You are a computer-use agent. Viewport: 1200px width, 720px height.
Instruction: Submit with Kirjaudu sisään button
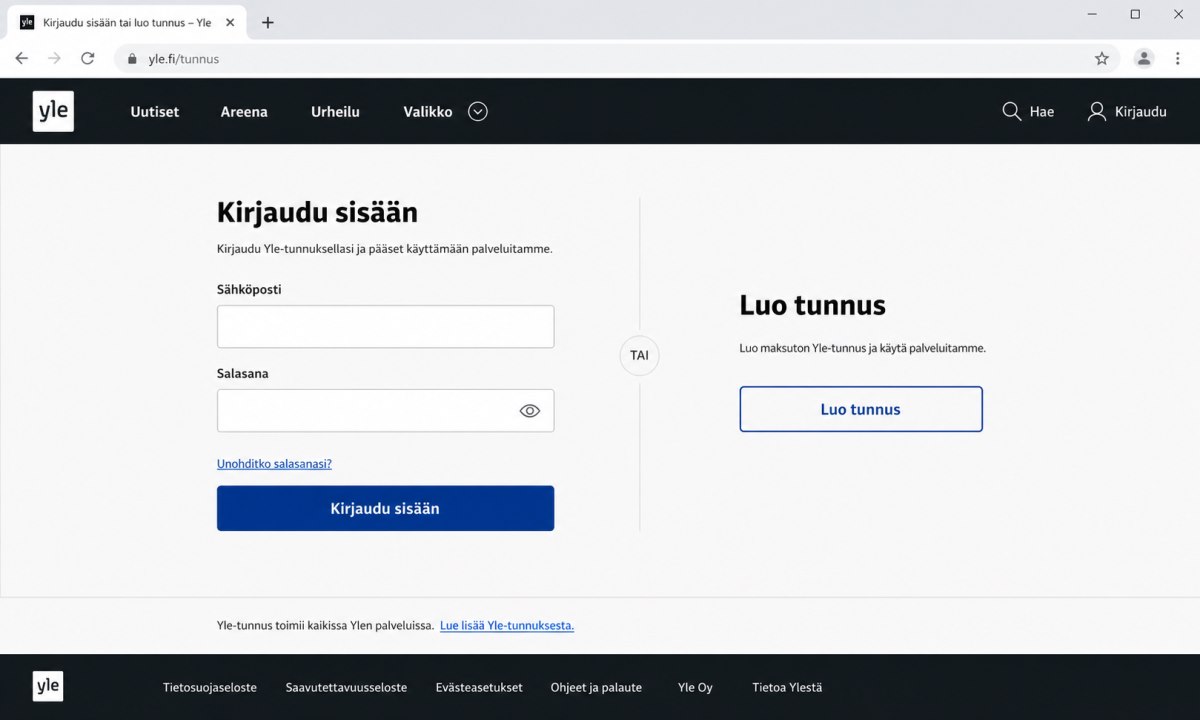pyautogui.click(x=385, y=508)
